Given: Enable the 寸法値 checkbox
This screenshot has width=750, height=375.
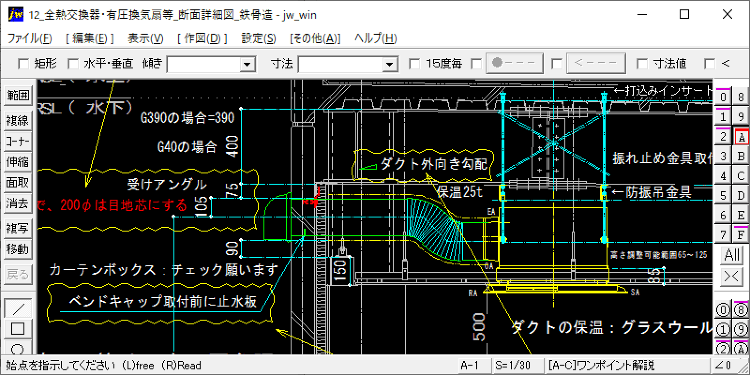Looking at the screenshot, I should click(x=642, y=64).
